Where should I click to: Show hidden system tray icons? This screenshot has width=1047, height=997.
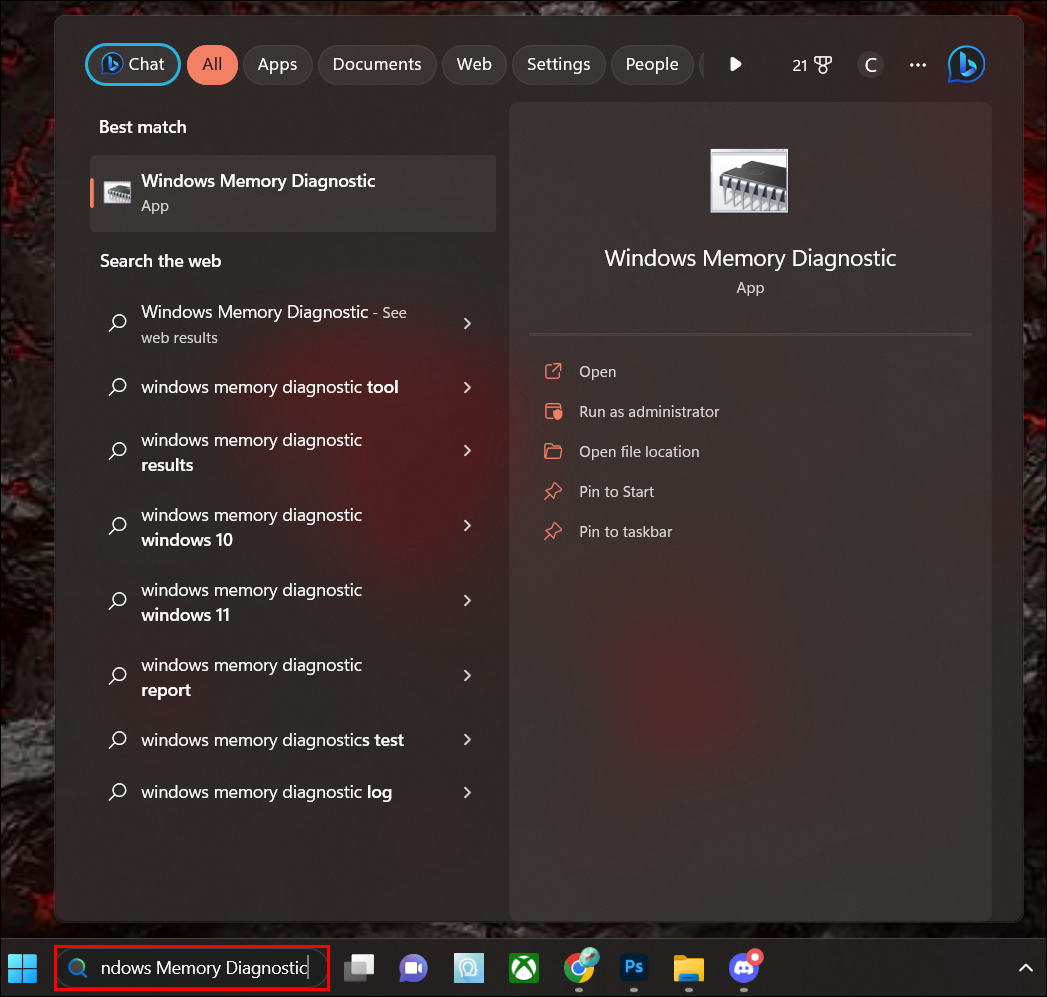pyautogui.click(x=1025, y=968)
